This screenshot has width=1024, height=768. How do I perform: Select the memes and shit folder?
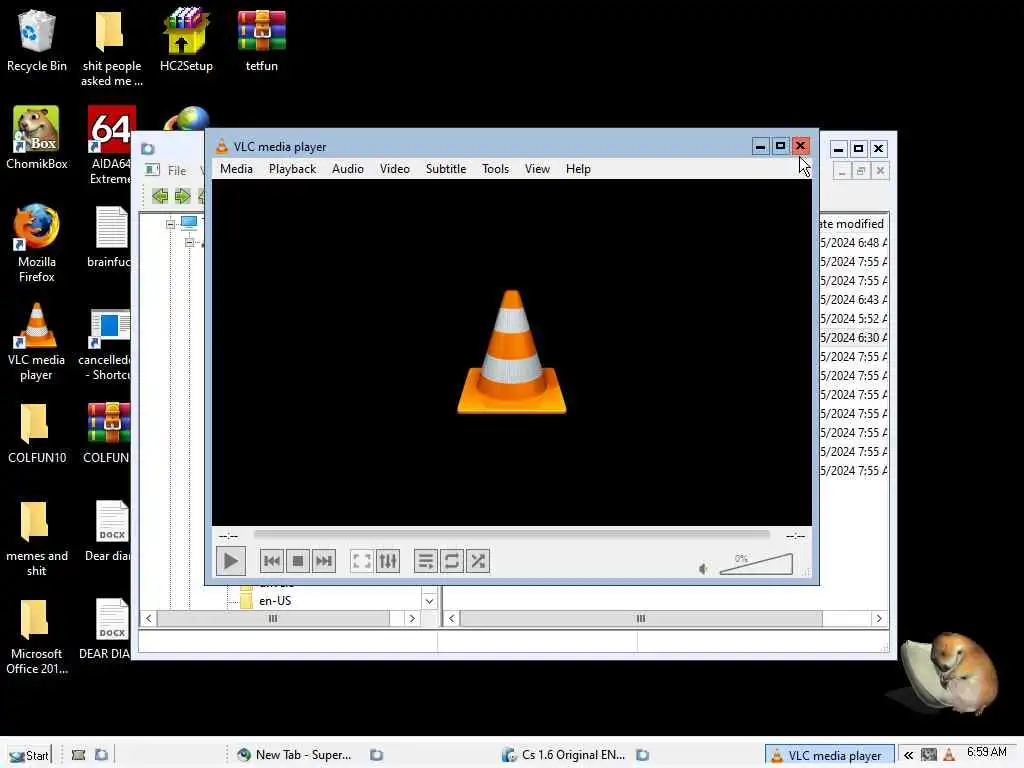pos(37,539)
